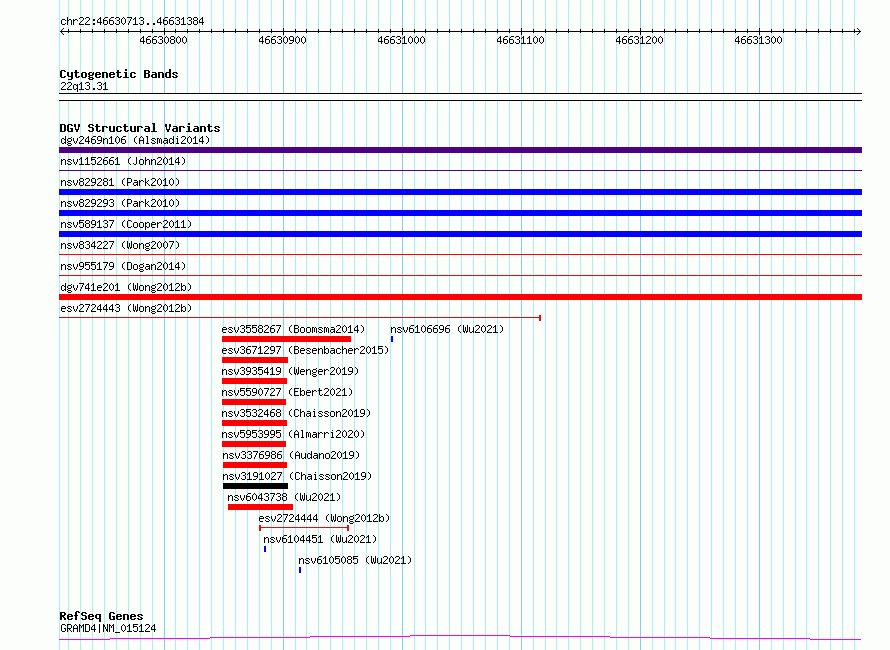Select the red bar under esv3558267

(x=287, y=339)
